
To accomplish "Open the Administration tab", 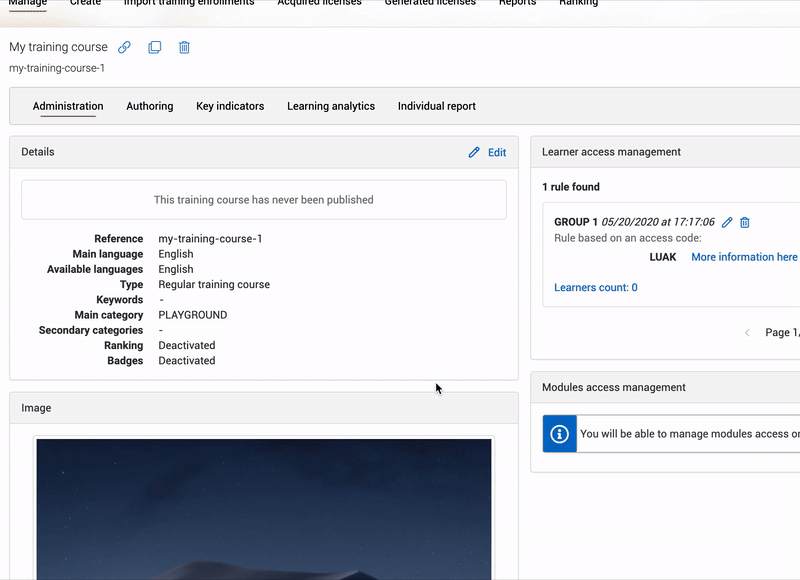I will [x=68, y=106].
